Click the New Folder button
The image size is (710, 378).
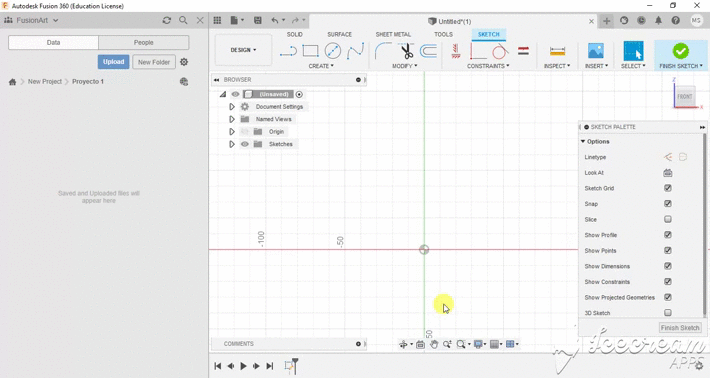coord(154,62)
